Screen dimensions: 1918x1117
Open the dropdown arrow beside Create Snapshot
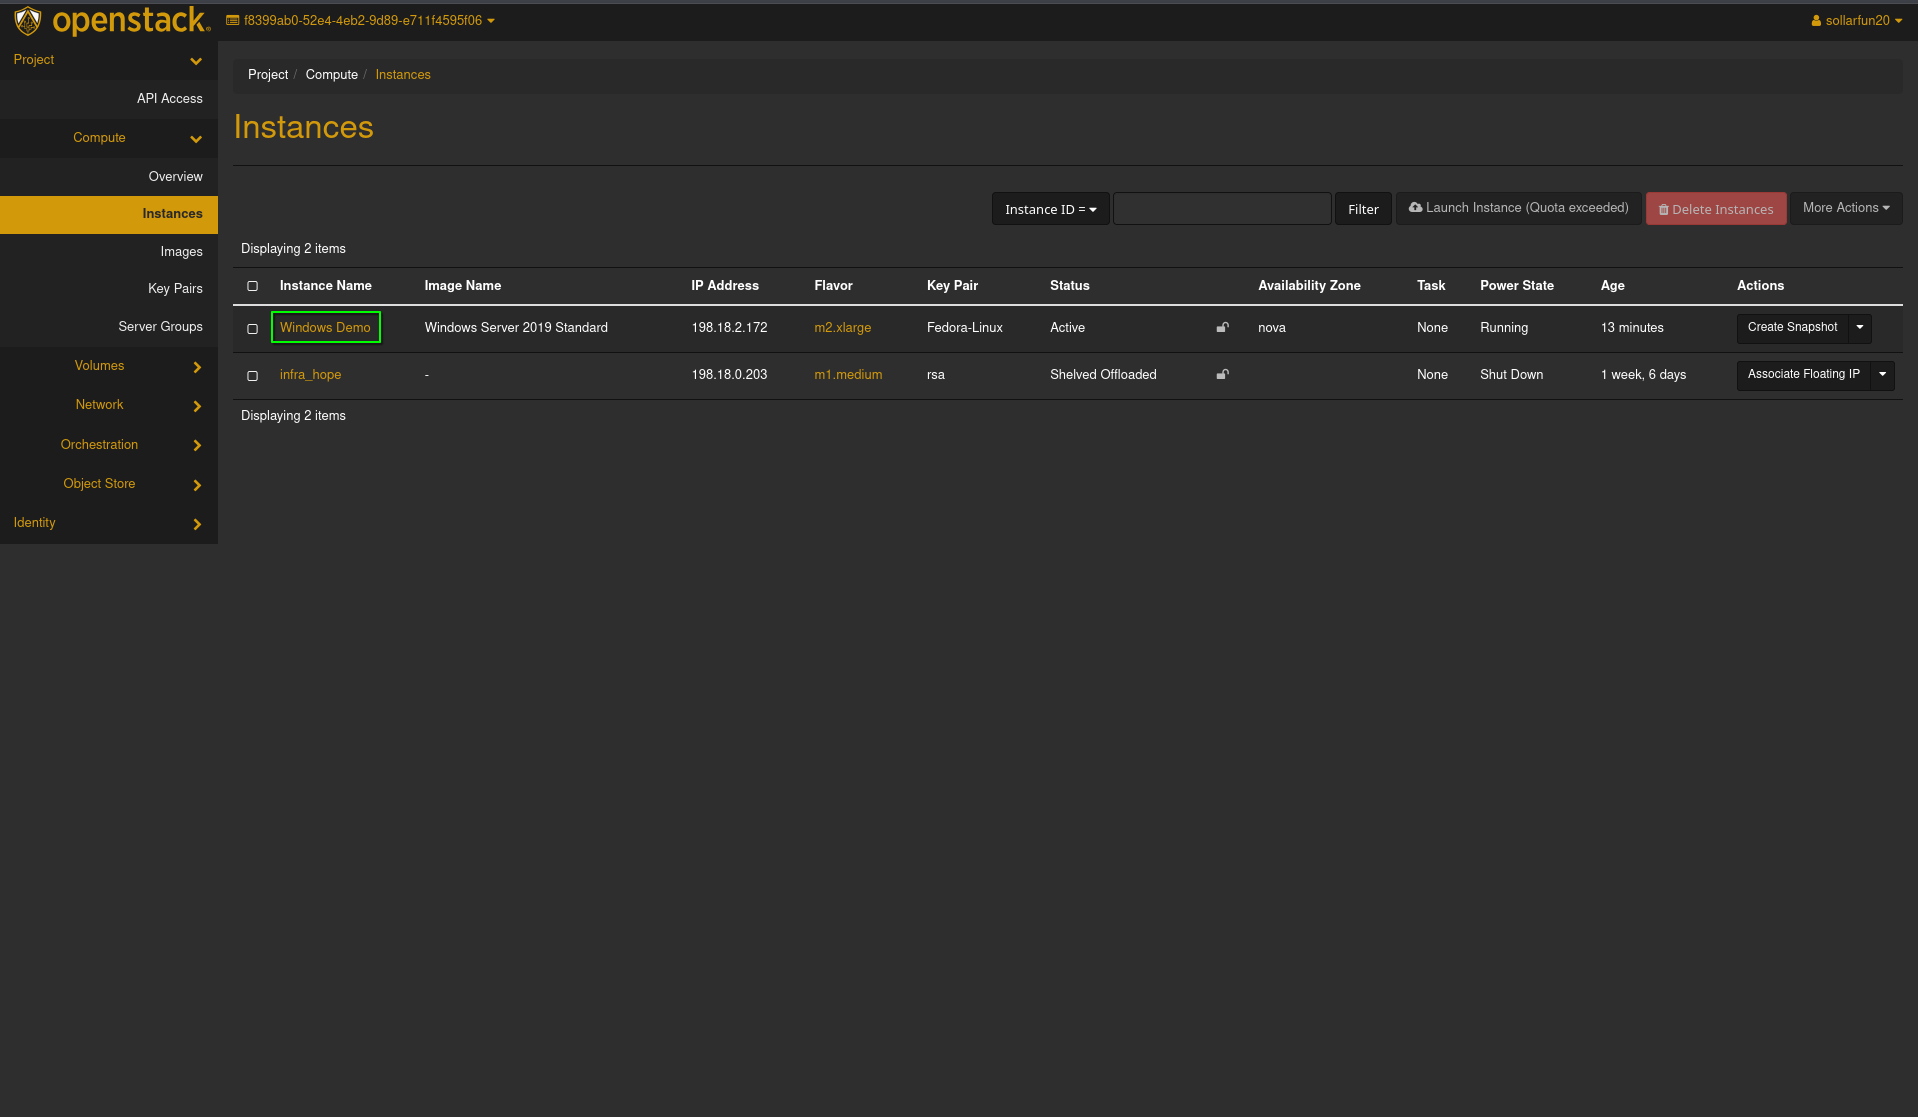[x=1860, y=327]
